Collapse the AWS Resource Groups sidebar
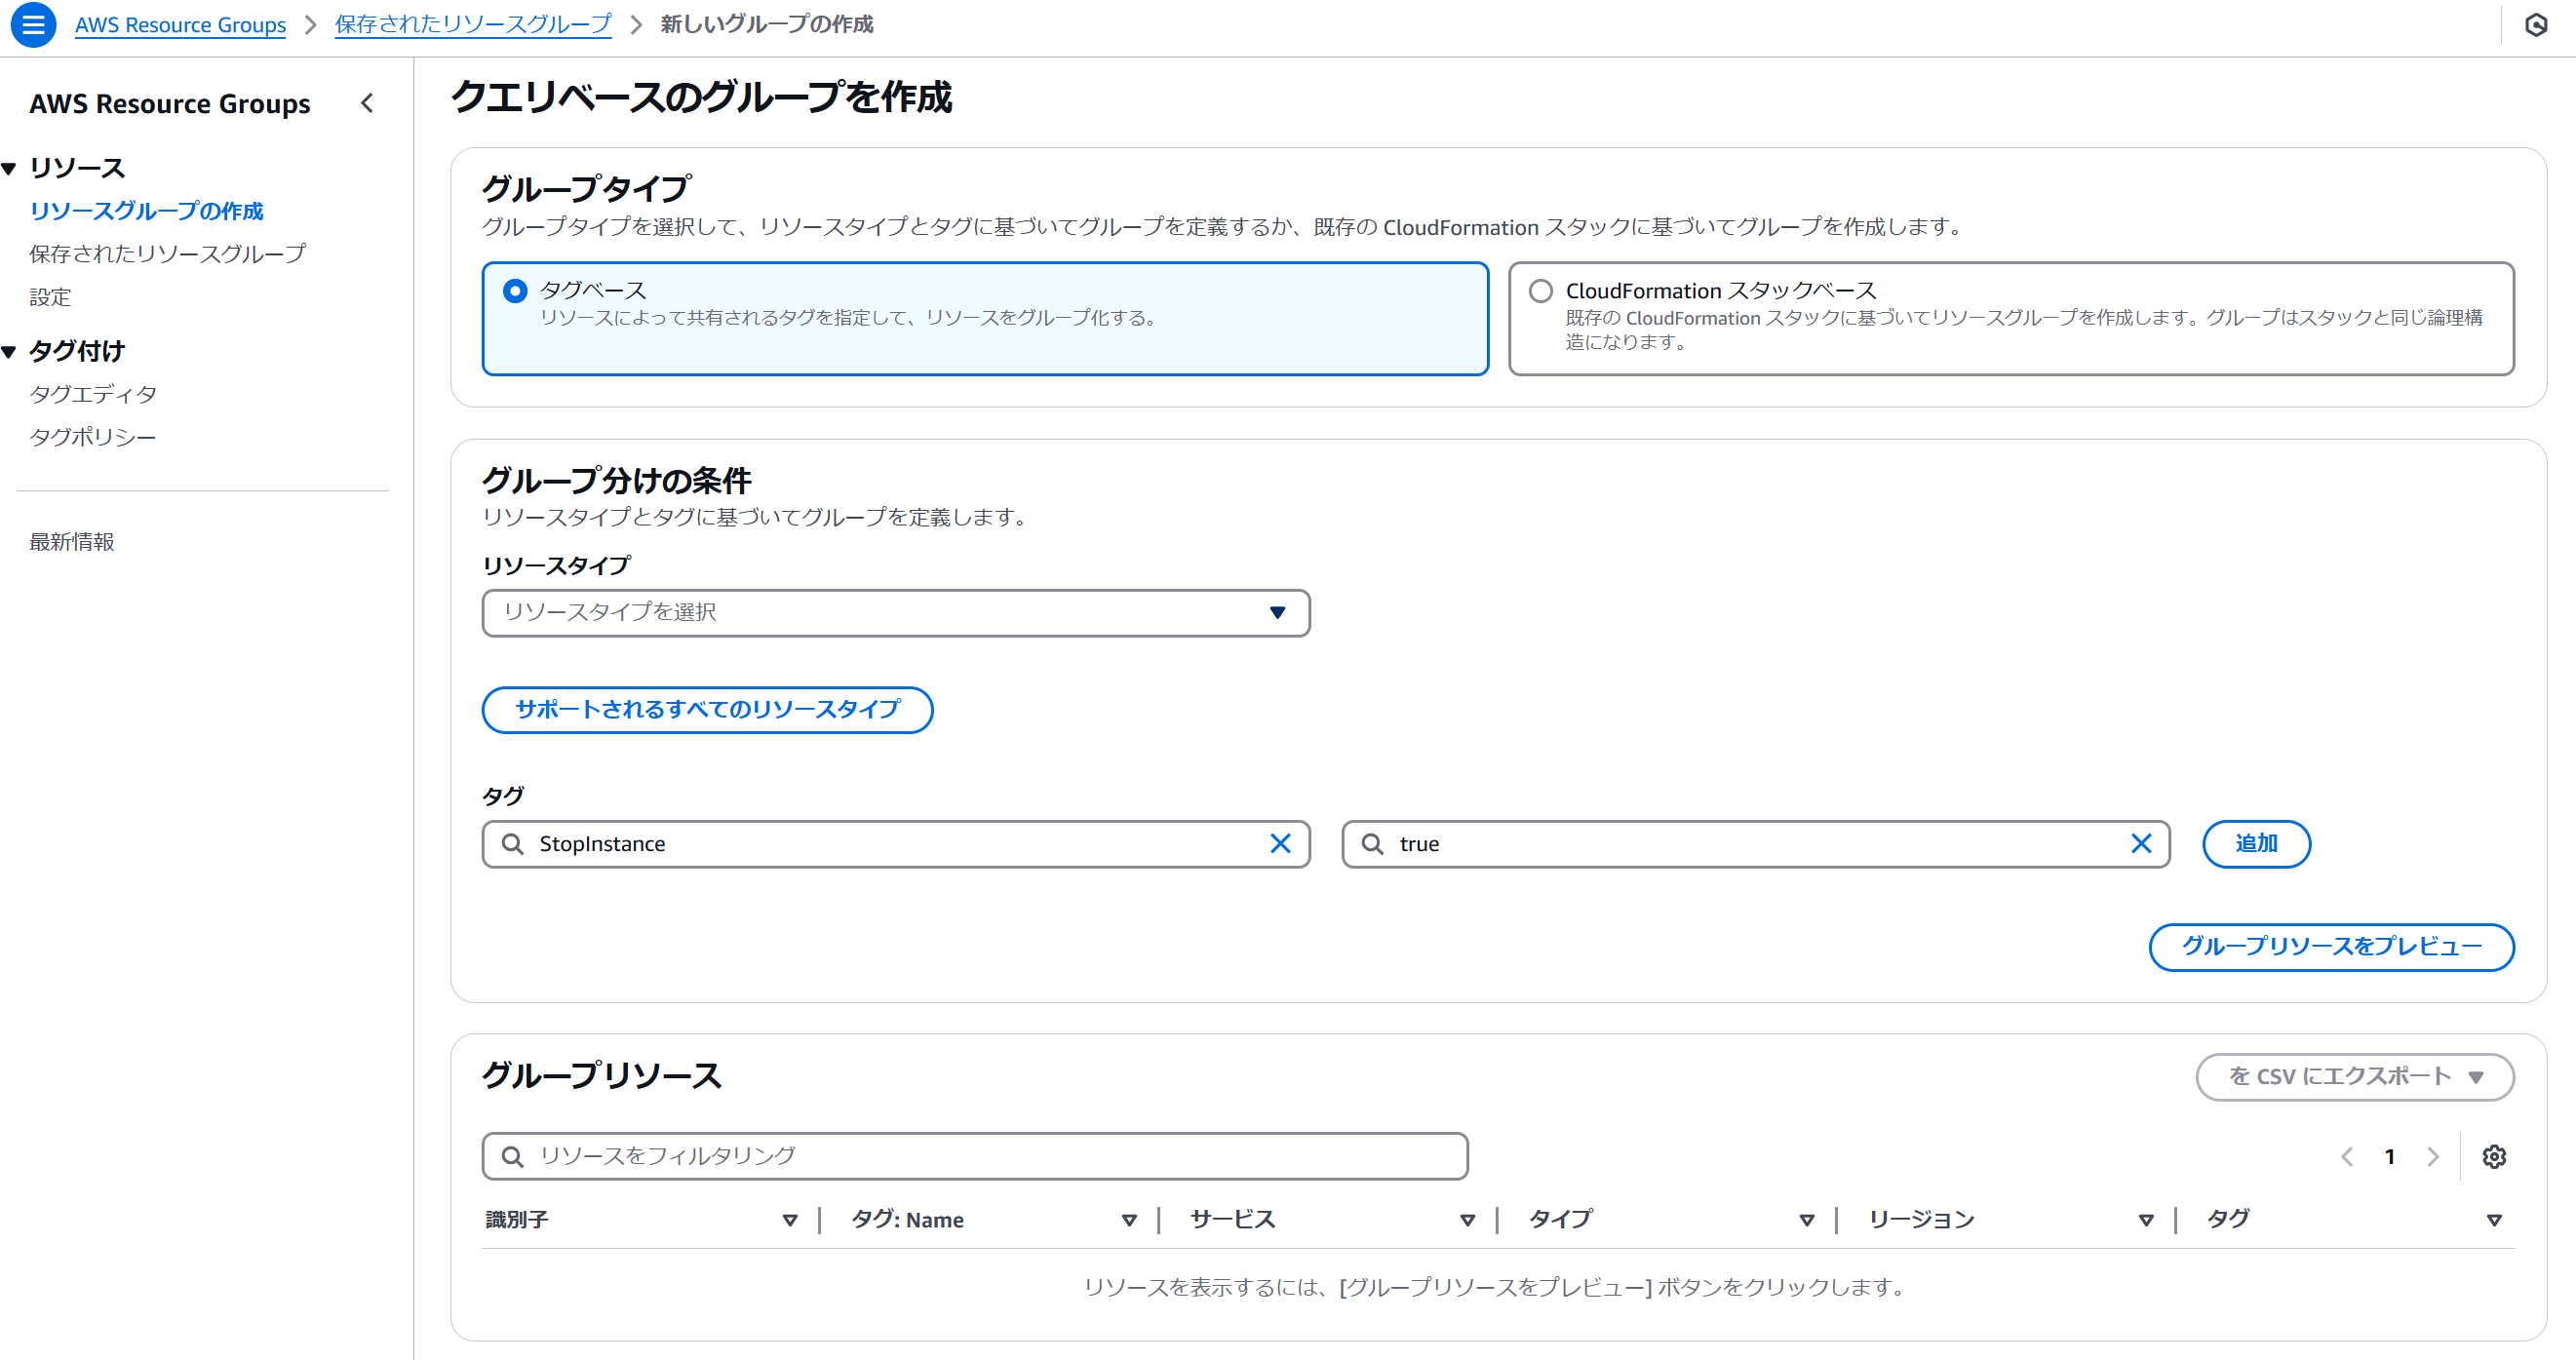 pyautogui.click(x=367, y=103)
